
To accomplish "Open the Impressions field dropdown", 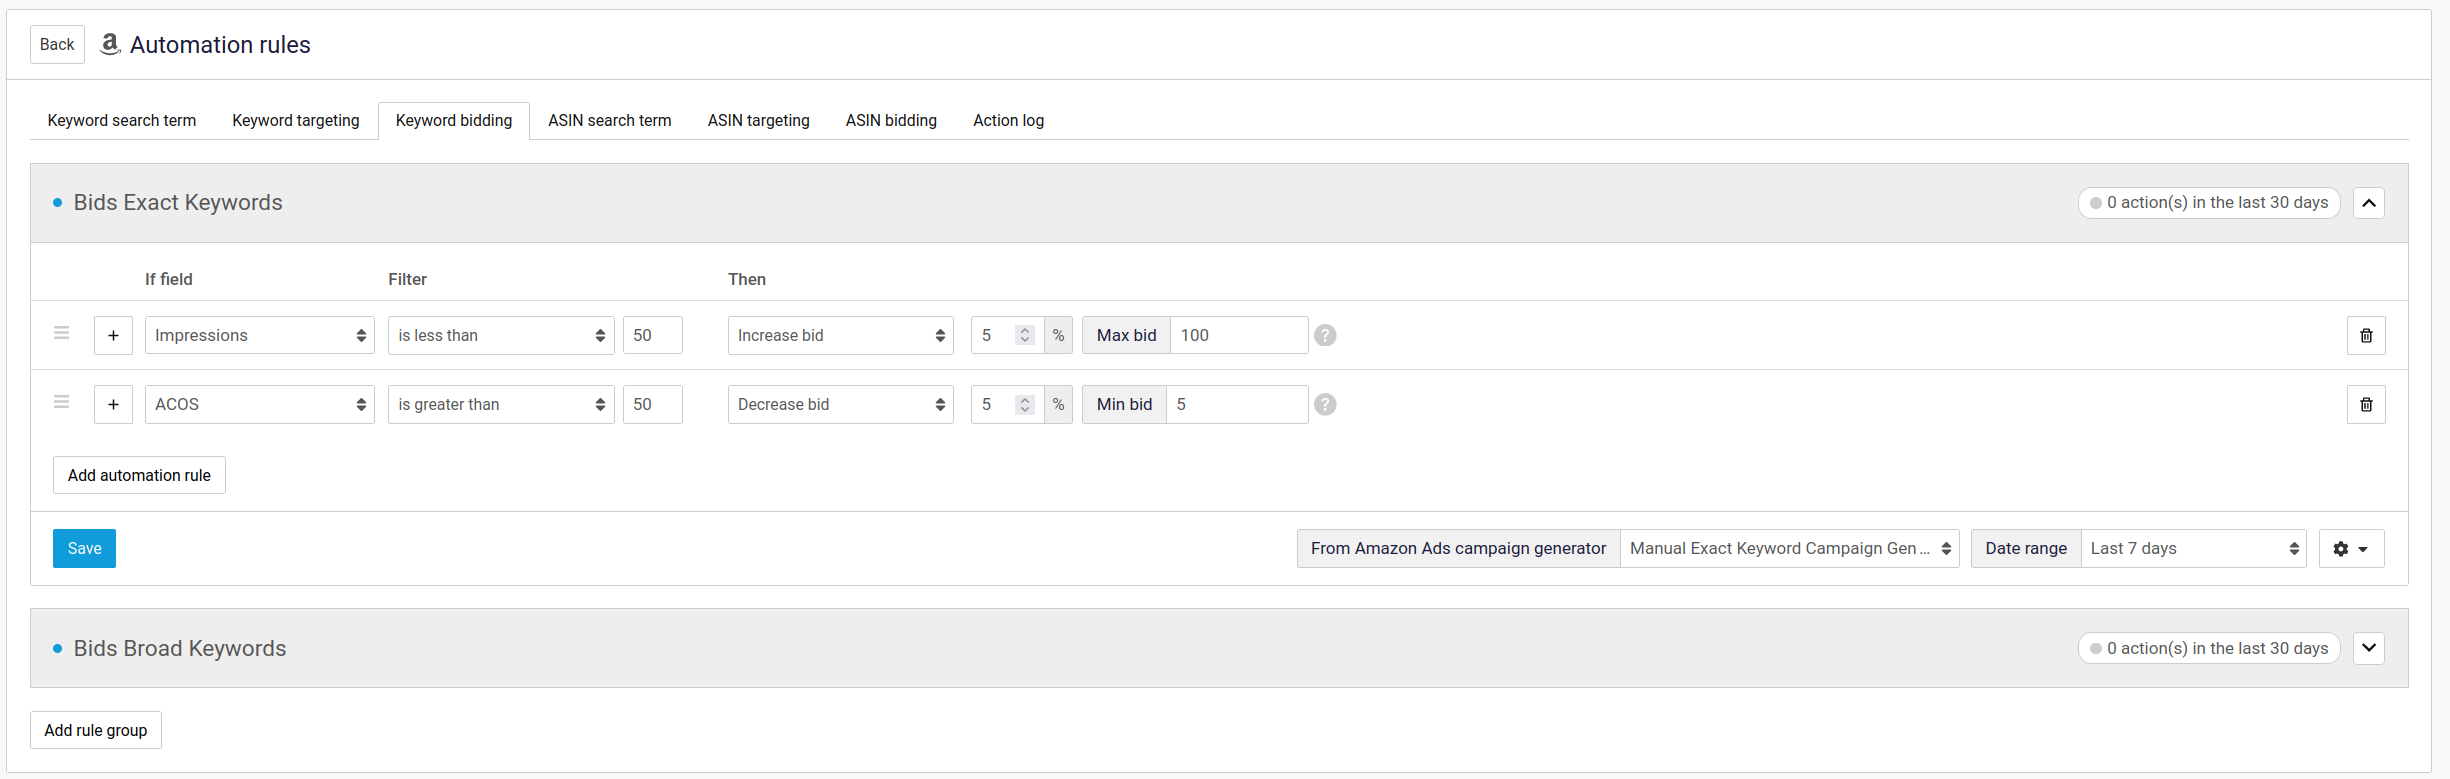I will coord(259,336).
